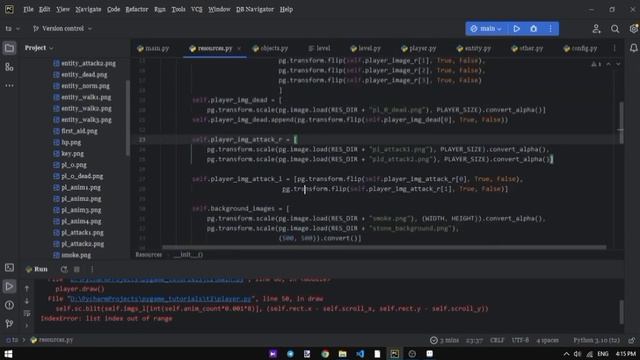
Task: Open the Code With Me user icon
Action: [x=596, y=29]
